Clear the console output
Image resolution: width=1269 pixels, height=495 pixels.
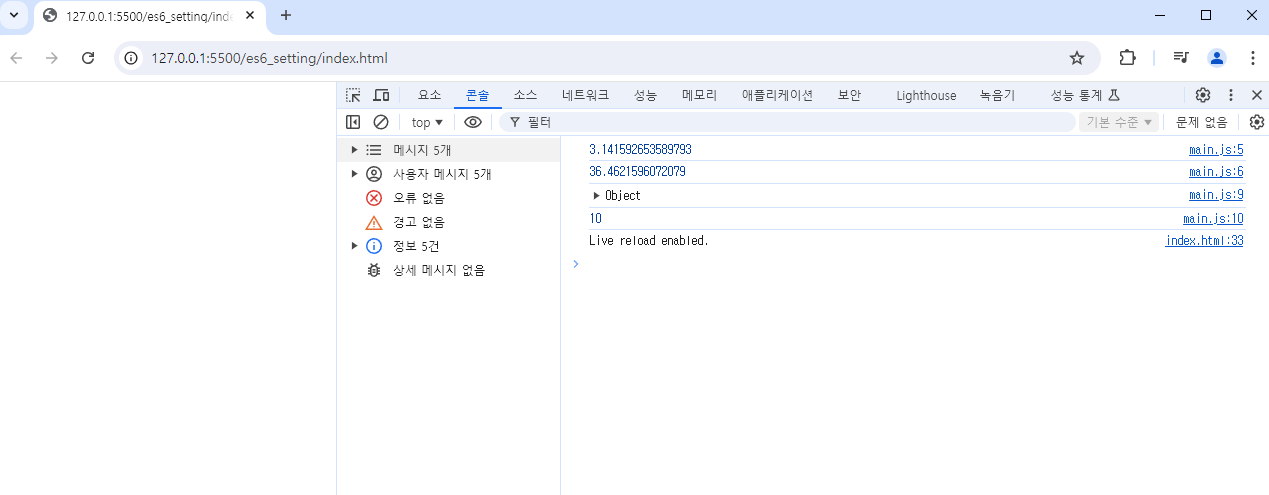tap(381, 122)
